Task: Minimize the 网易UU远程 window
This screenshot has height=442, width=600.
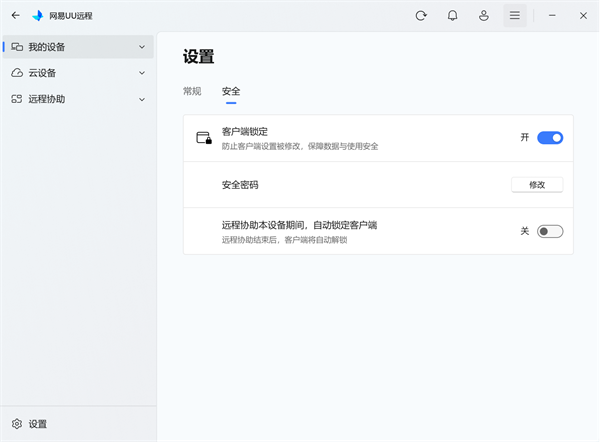Action: click(x=552, y=15)
